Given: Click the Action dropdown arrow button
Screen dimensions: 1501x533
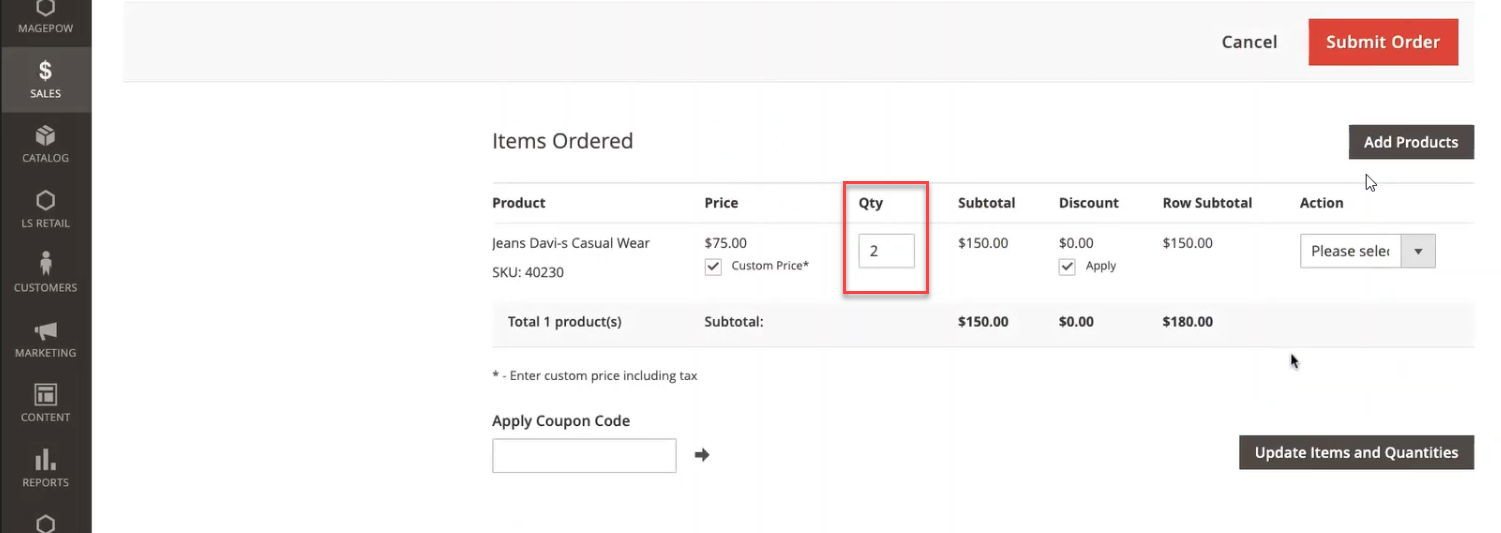Looking at the screenshot, I should pyautogui.click(x=1418, y=251).
